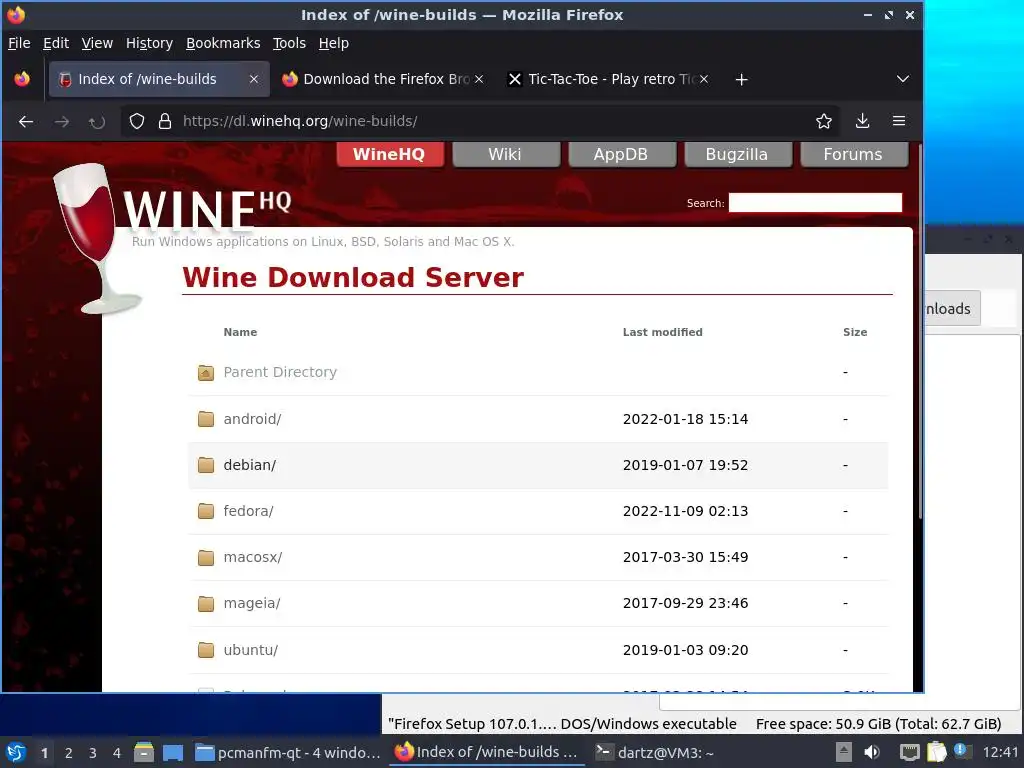The width and height of the screenshot is (1024, 768).
Task: Open the Tools menu
Action: tap(289, 43)
